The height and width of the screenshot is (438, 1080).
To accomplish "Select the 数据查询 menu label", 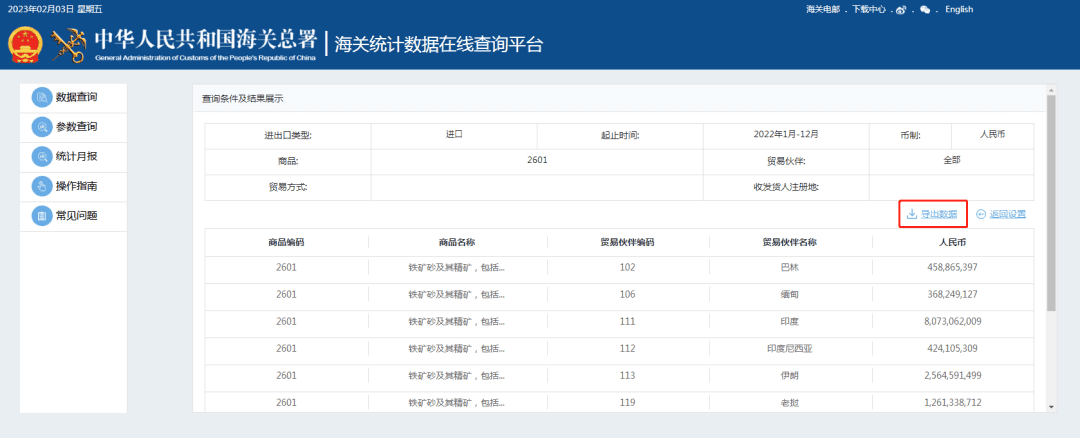I will 77,98.
